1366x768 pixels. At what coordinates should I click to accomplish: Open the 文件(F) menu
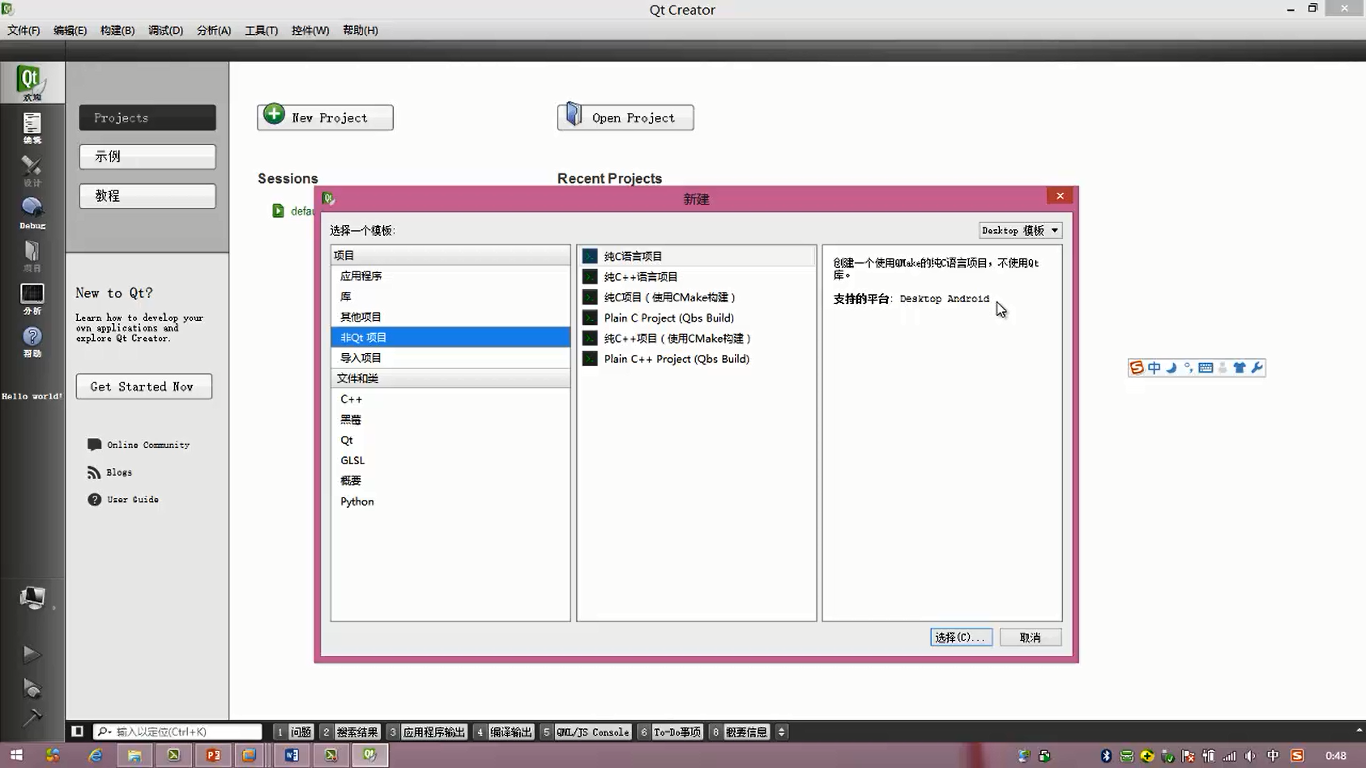pos(24,30)
